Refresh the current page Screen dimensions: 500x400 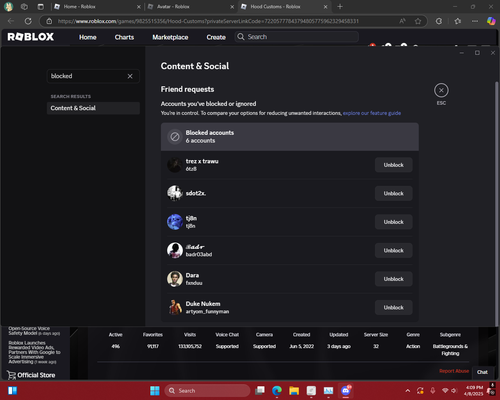28,21
